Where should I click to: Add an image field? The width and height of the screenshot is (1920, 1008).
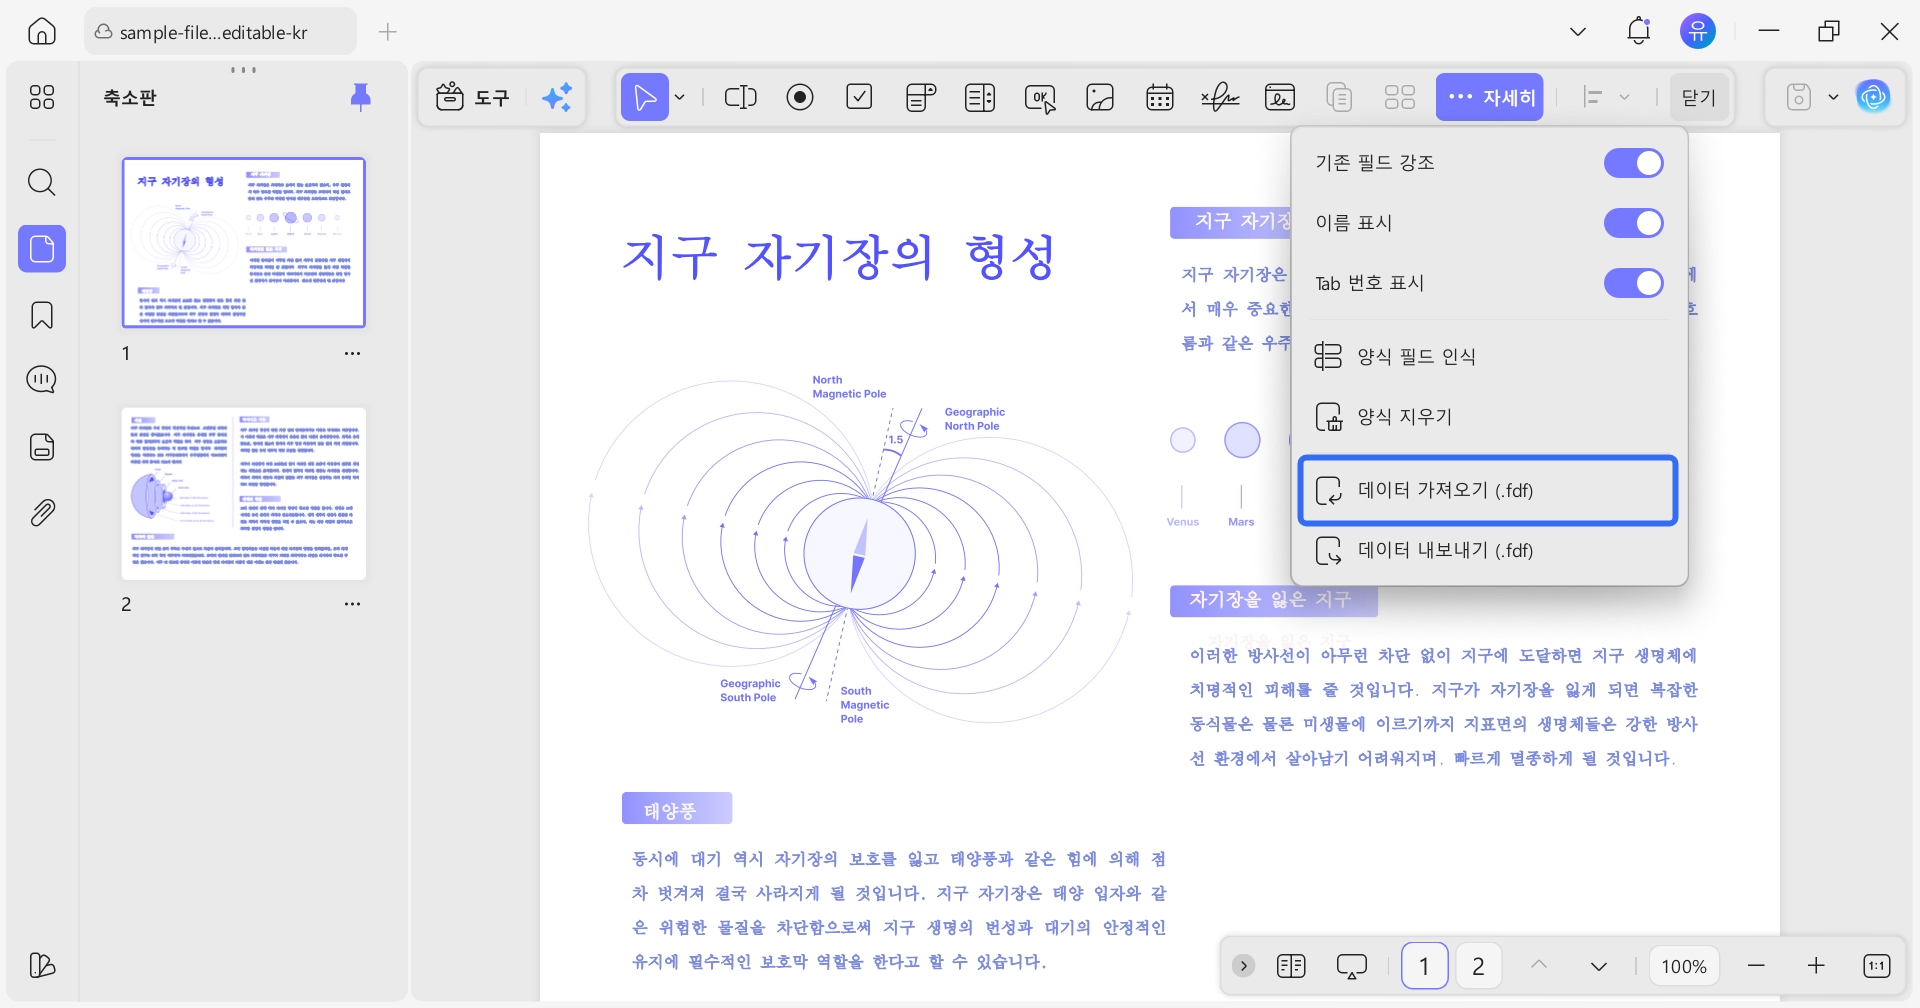click(1100, 97)
